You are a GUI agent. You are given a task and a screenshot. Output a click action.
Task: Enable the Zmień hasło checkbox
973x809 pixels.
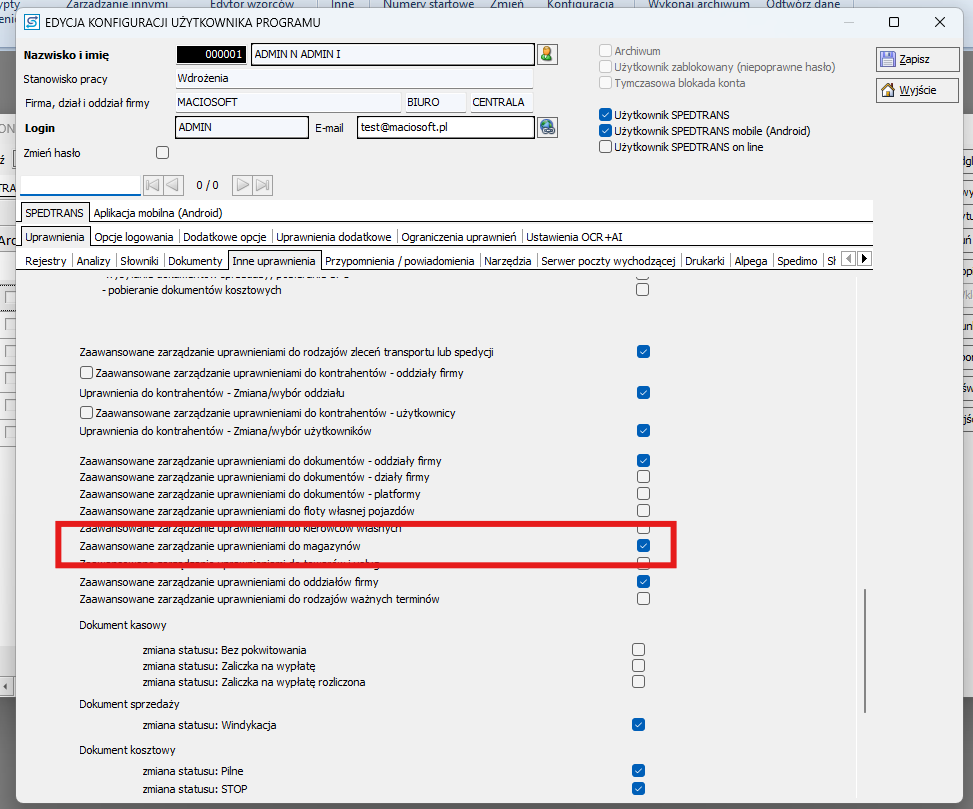(163, 153)
